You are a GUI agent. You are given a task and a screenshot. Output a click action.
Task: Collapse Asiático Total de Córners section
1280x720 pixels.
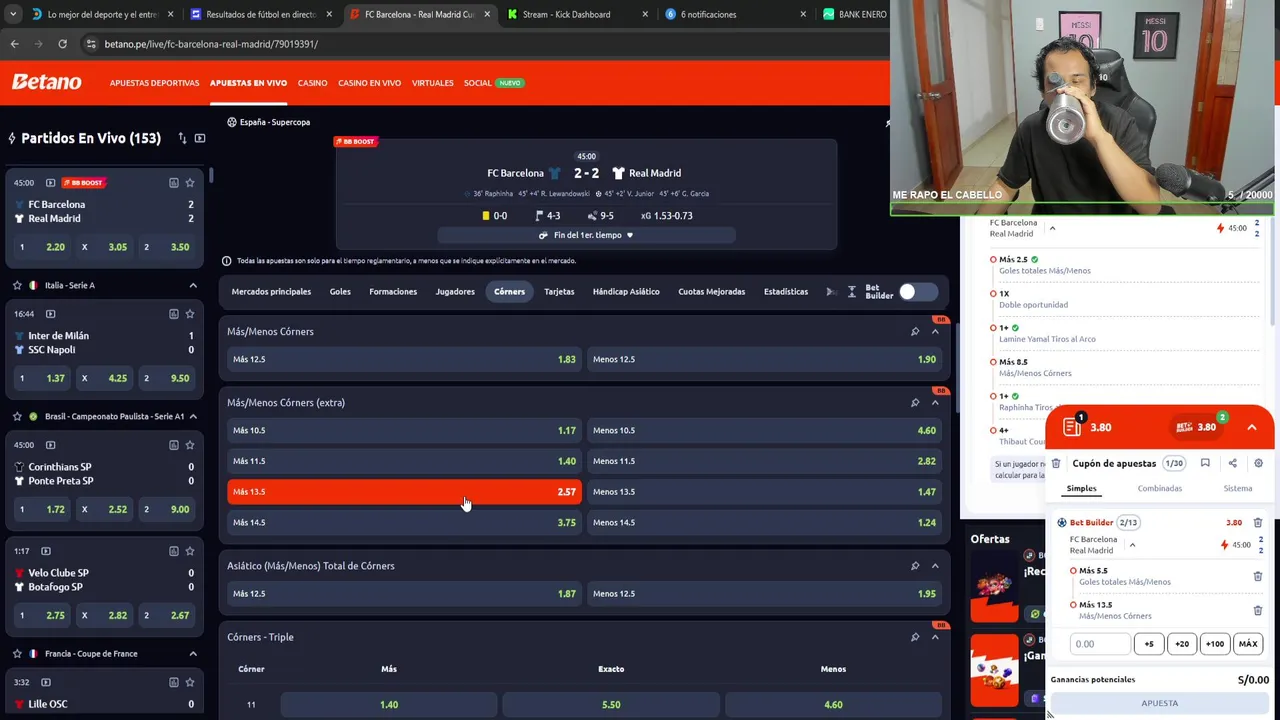(x=935, y=566)
